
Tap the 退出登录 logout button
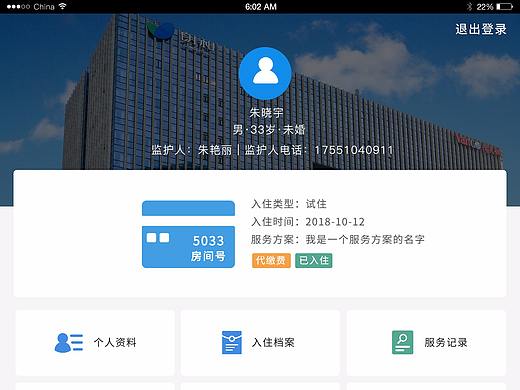click(481, 29)
